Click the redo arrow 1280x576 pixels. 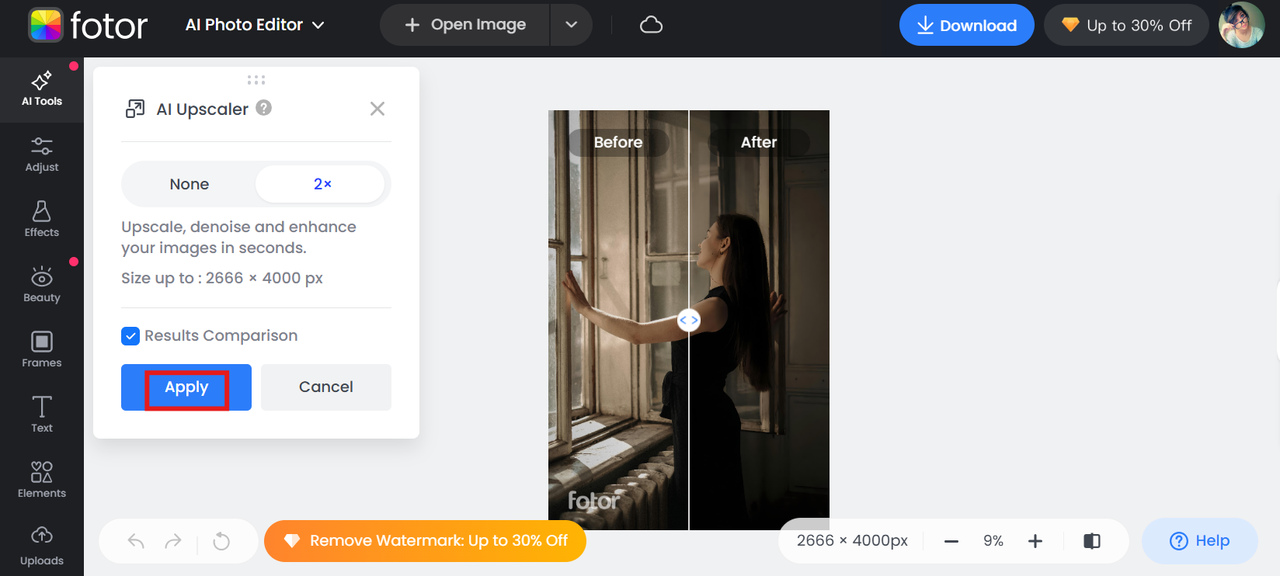173,541
